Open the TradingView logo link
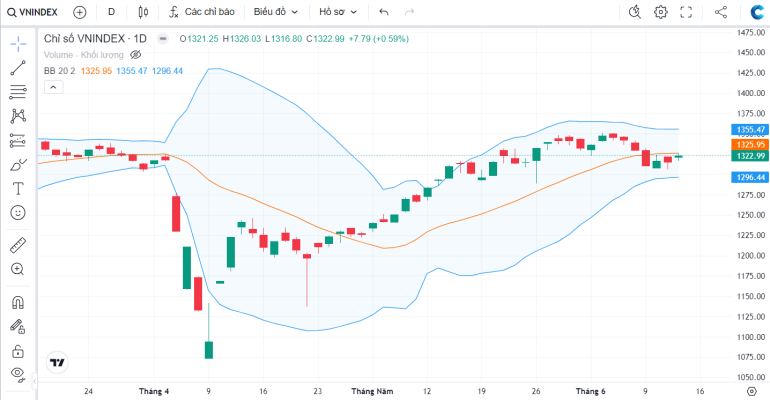 tap(57, 363)
